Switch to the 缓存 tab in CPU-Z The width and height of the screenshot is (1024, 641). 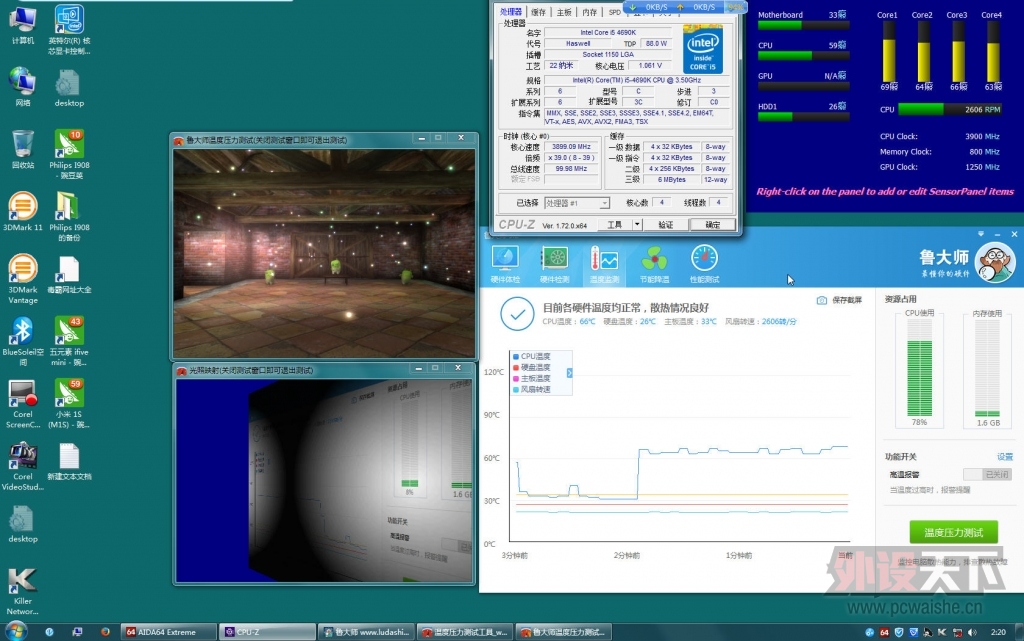click(538, 12)
